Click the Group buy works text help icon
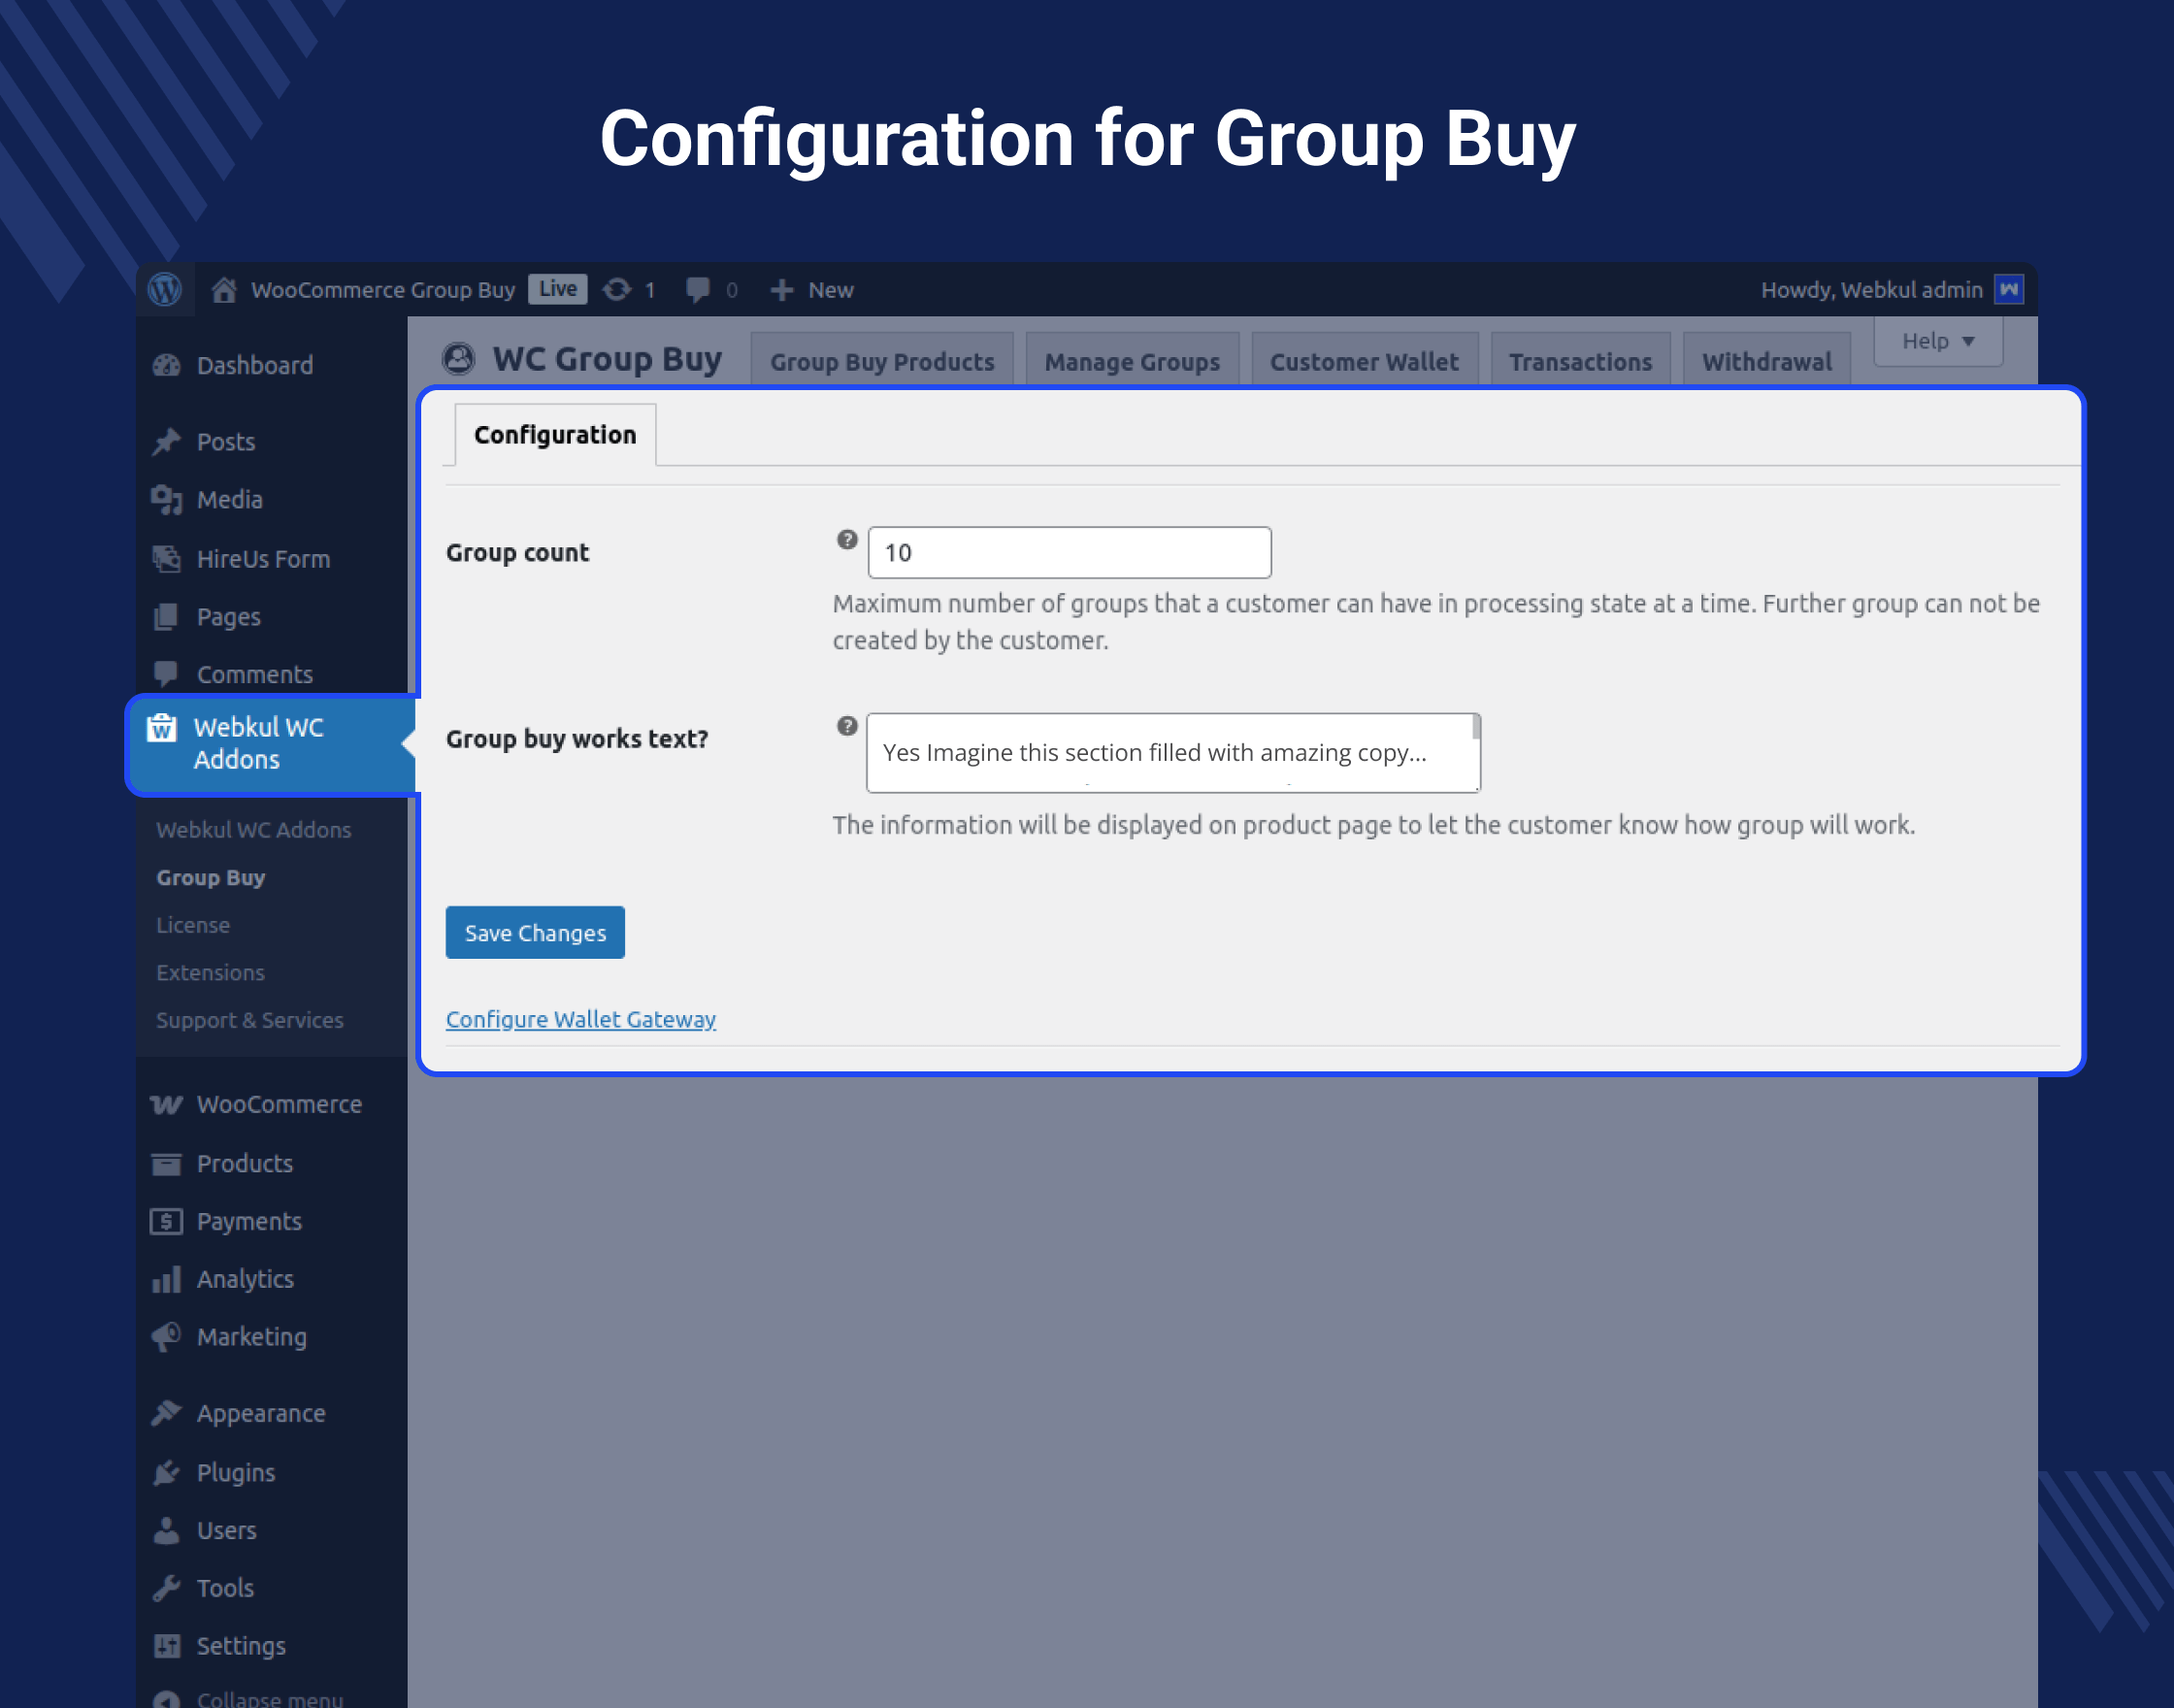 pyautogui.click(x=847, y=726)
